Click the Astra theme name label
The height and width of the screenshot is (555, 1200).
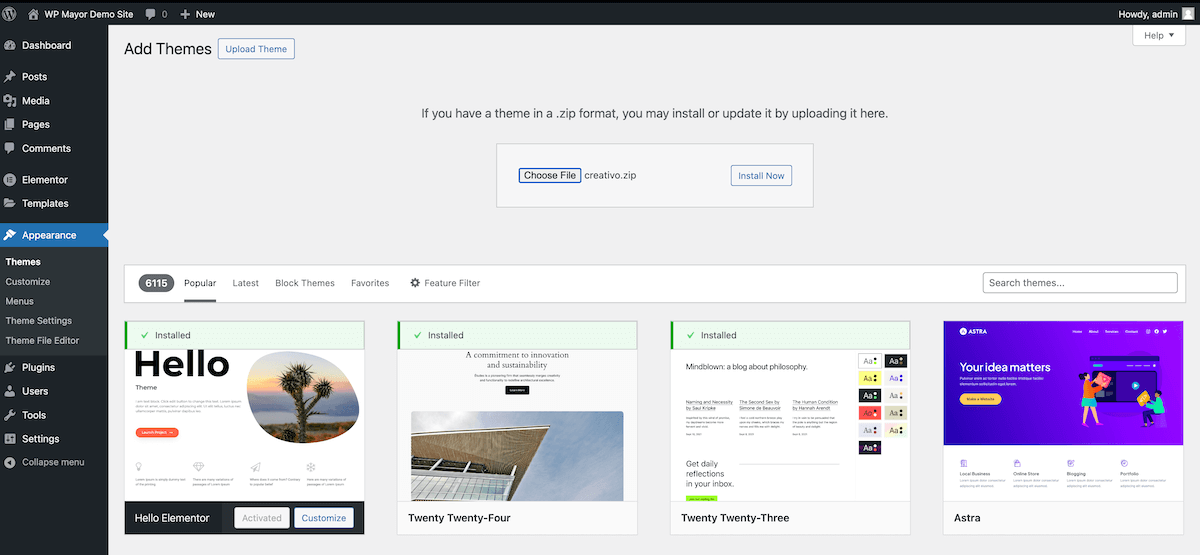click(967, 518)
